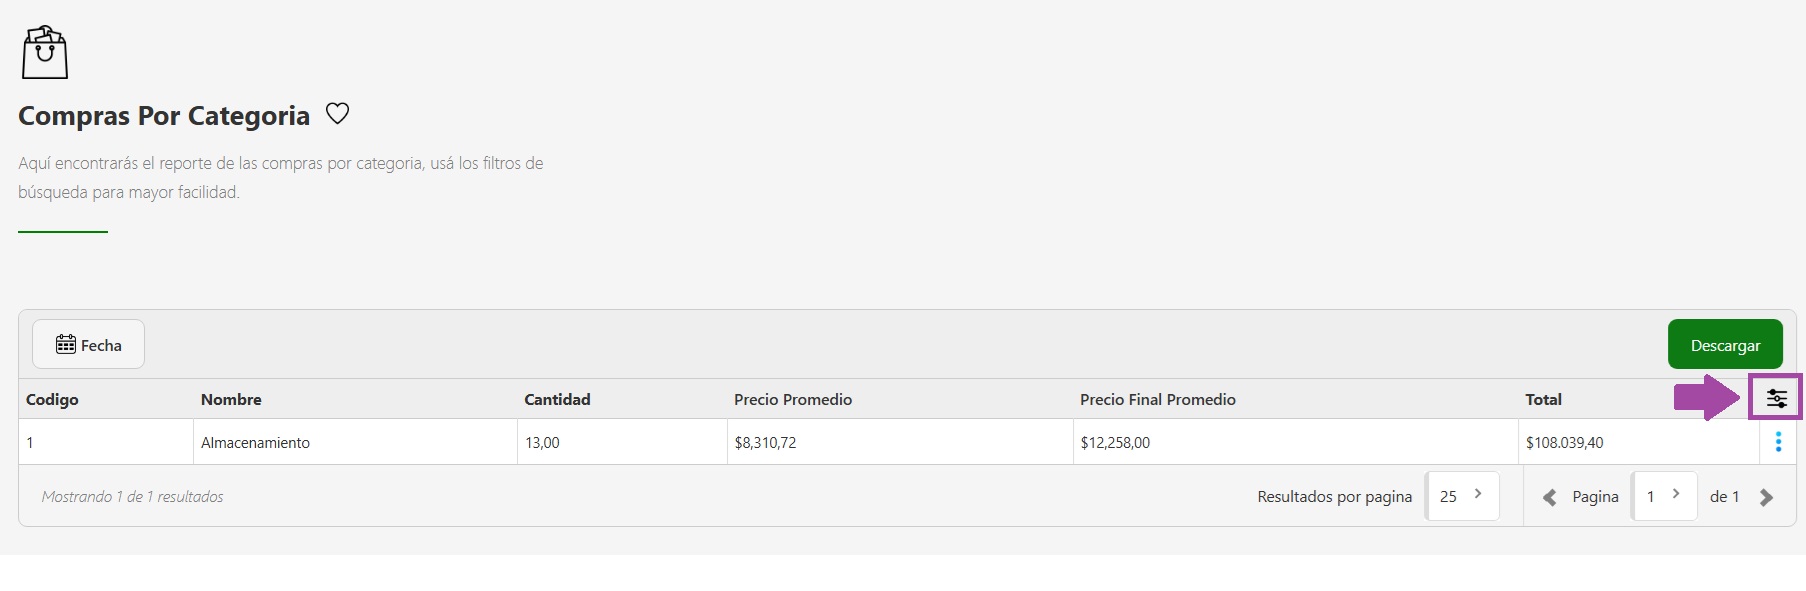Go to previous page arrow

pyautogui.click(x=1550, y=497)
